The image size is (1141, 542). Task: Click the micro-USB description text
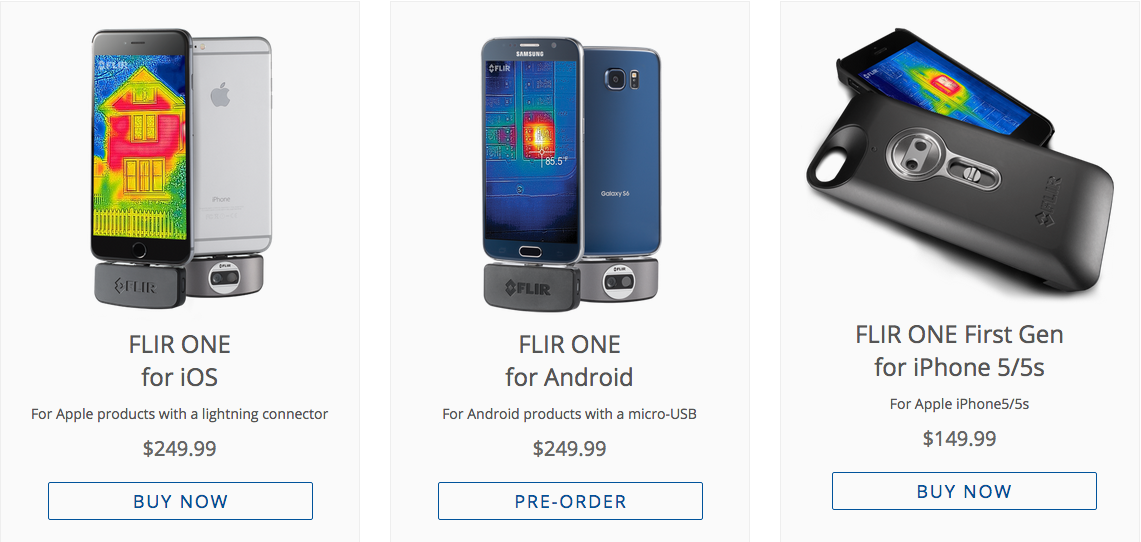(570, 414)
